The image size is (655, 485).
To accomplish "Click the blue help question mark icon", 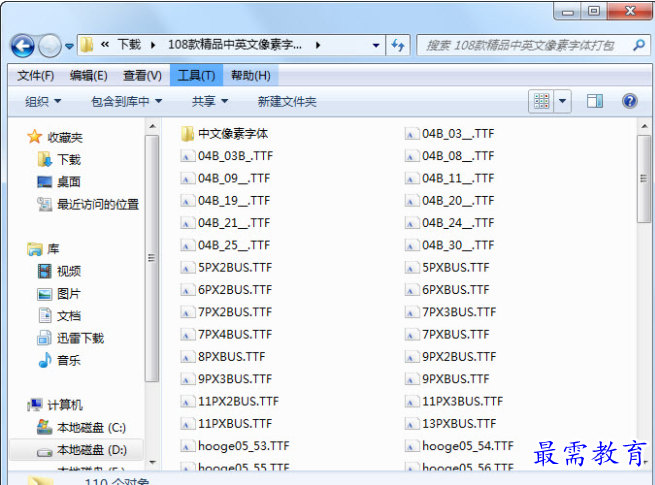I will [630, 101].
